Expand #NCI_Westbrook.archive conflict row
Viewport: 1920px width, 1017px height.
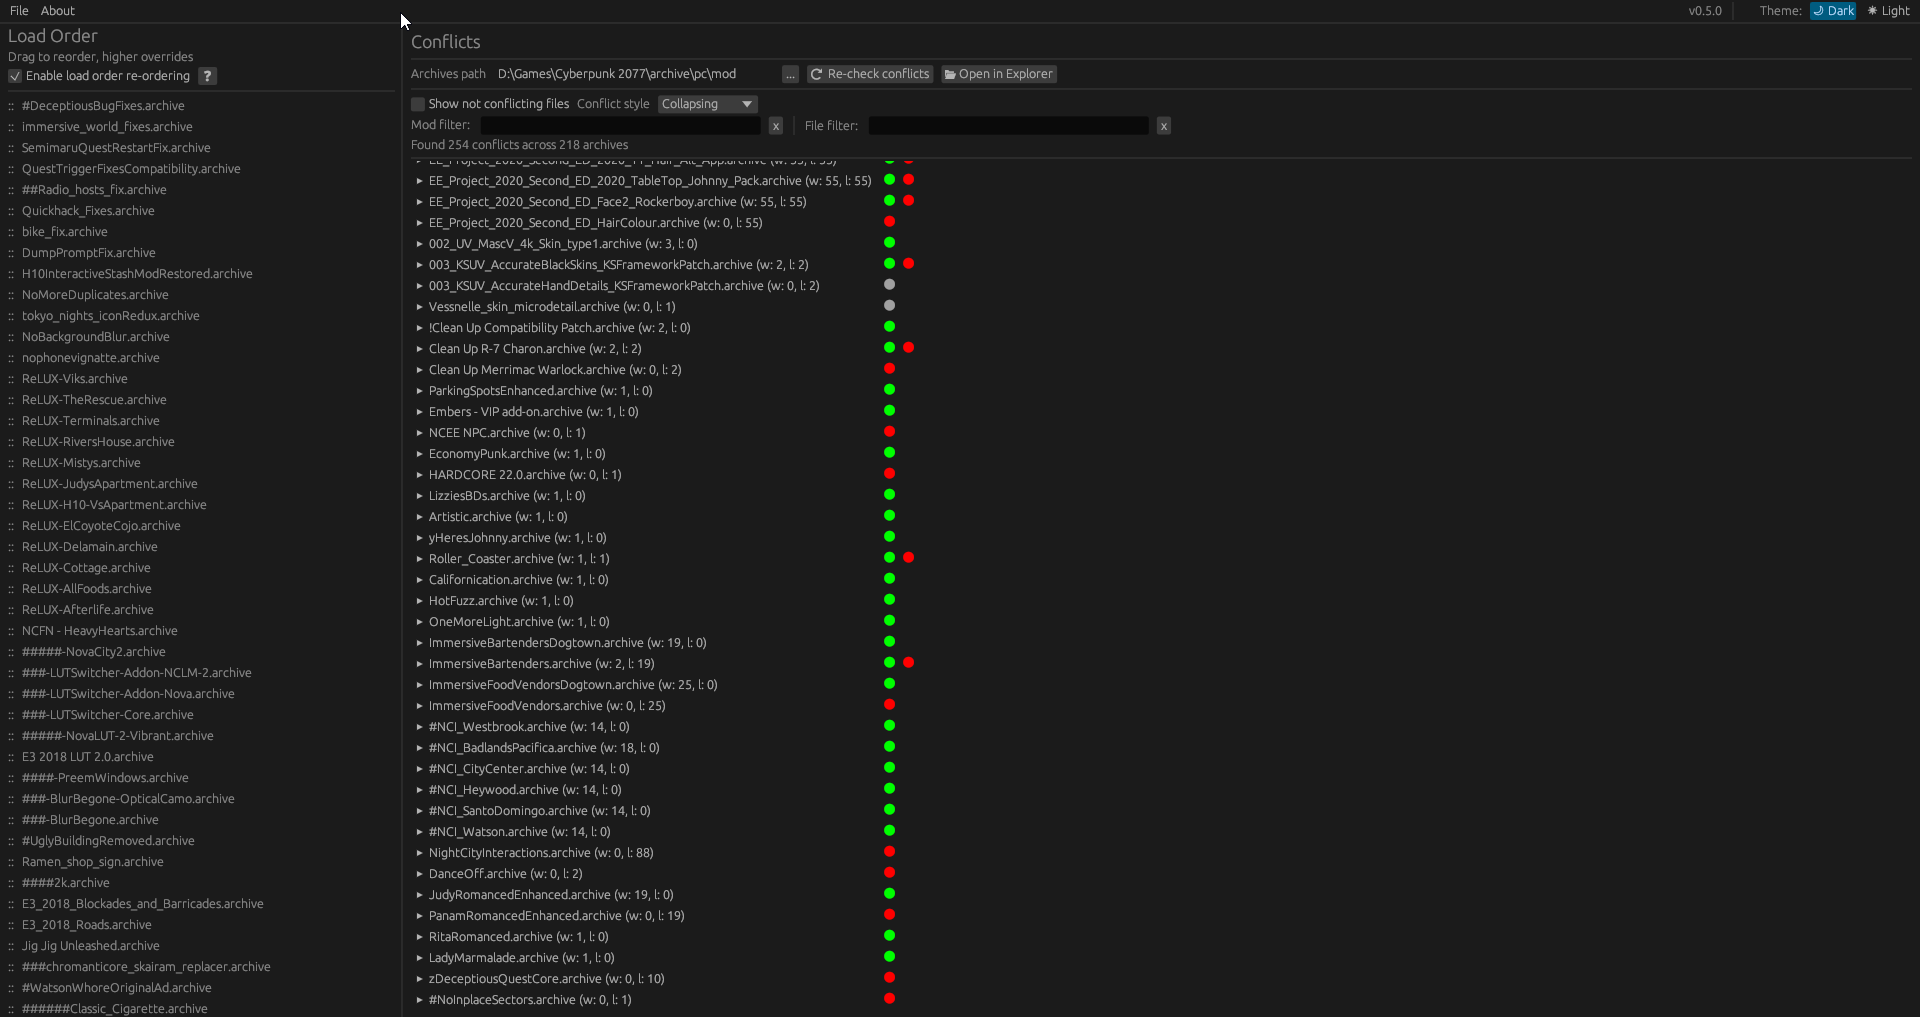click(419, 727)
